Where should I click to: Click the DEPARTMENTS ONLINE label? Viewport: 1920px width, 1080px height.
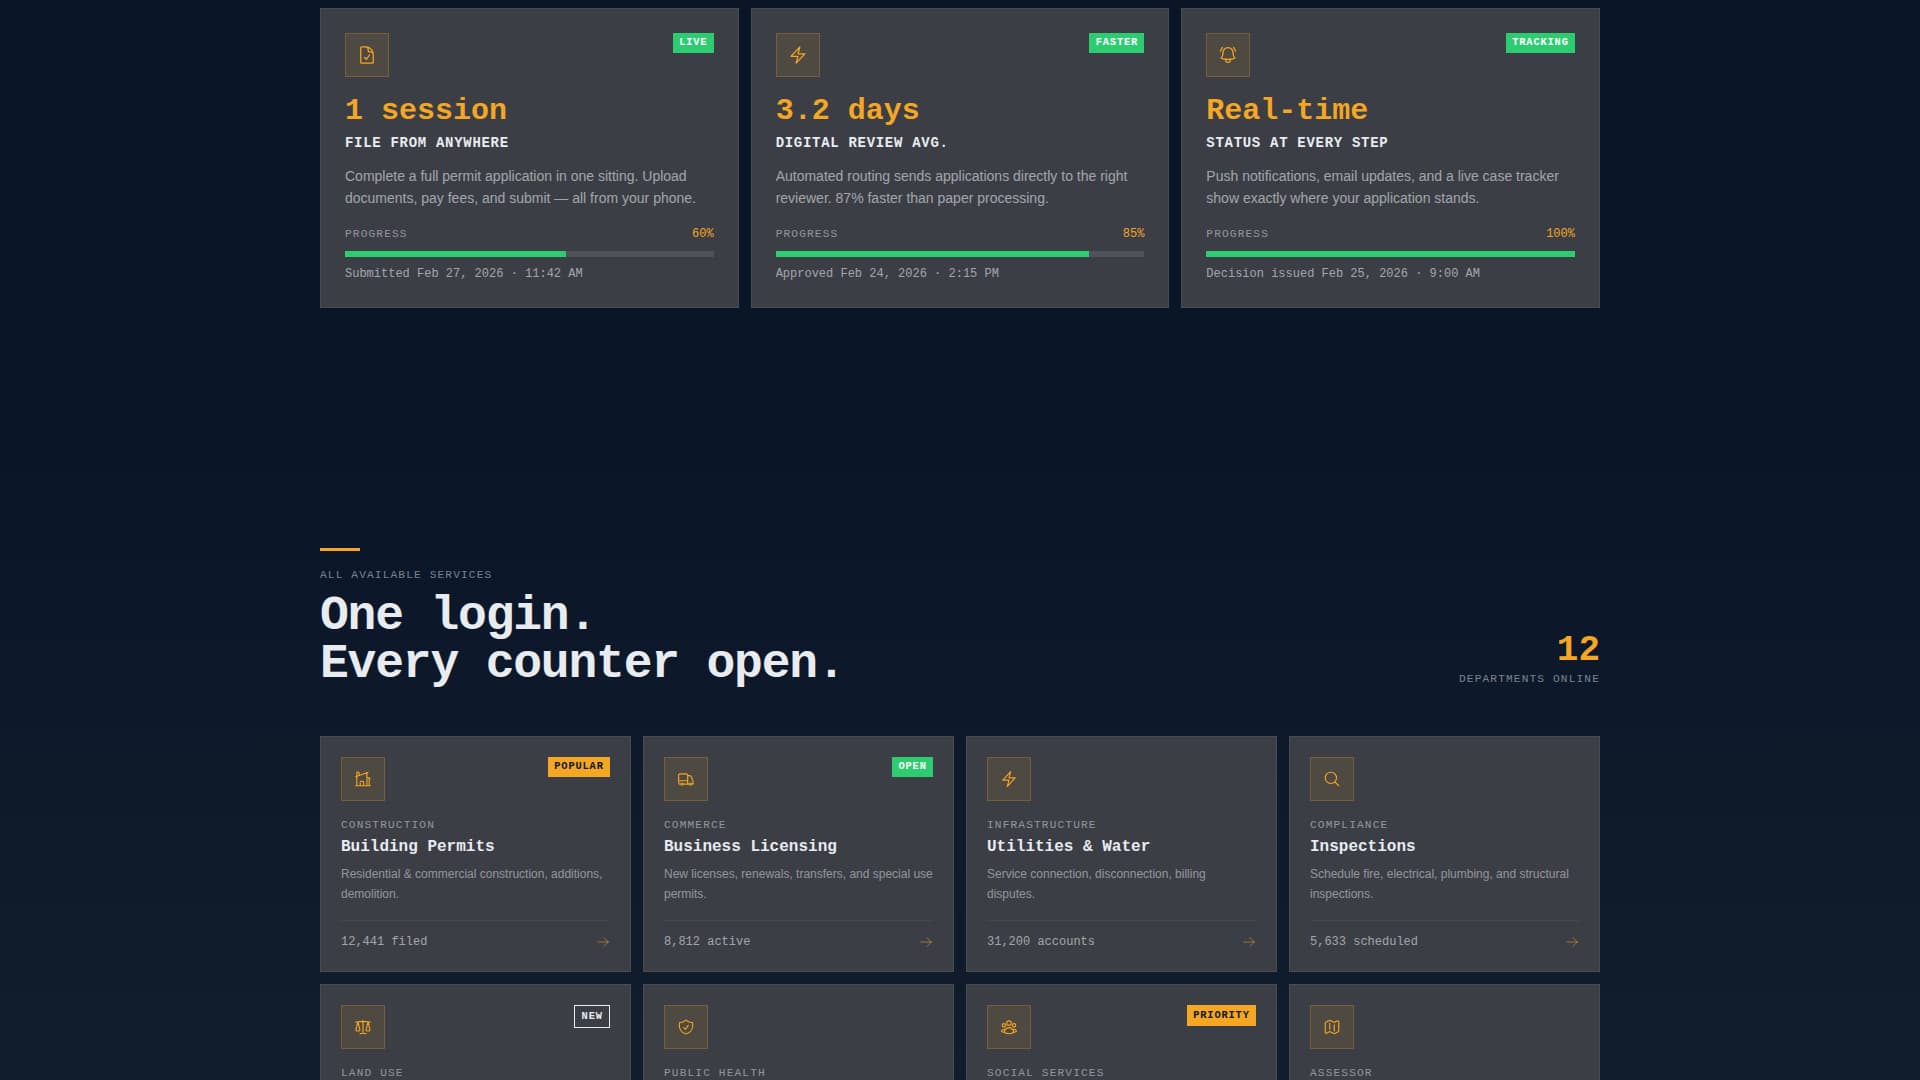1529,679
